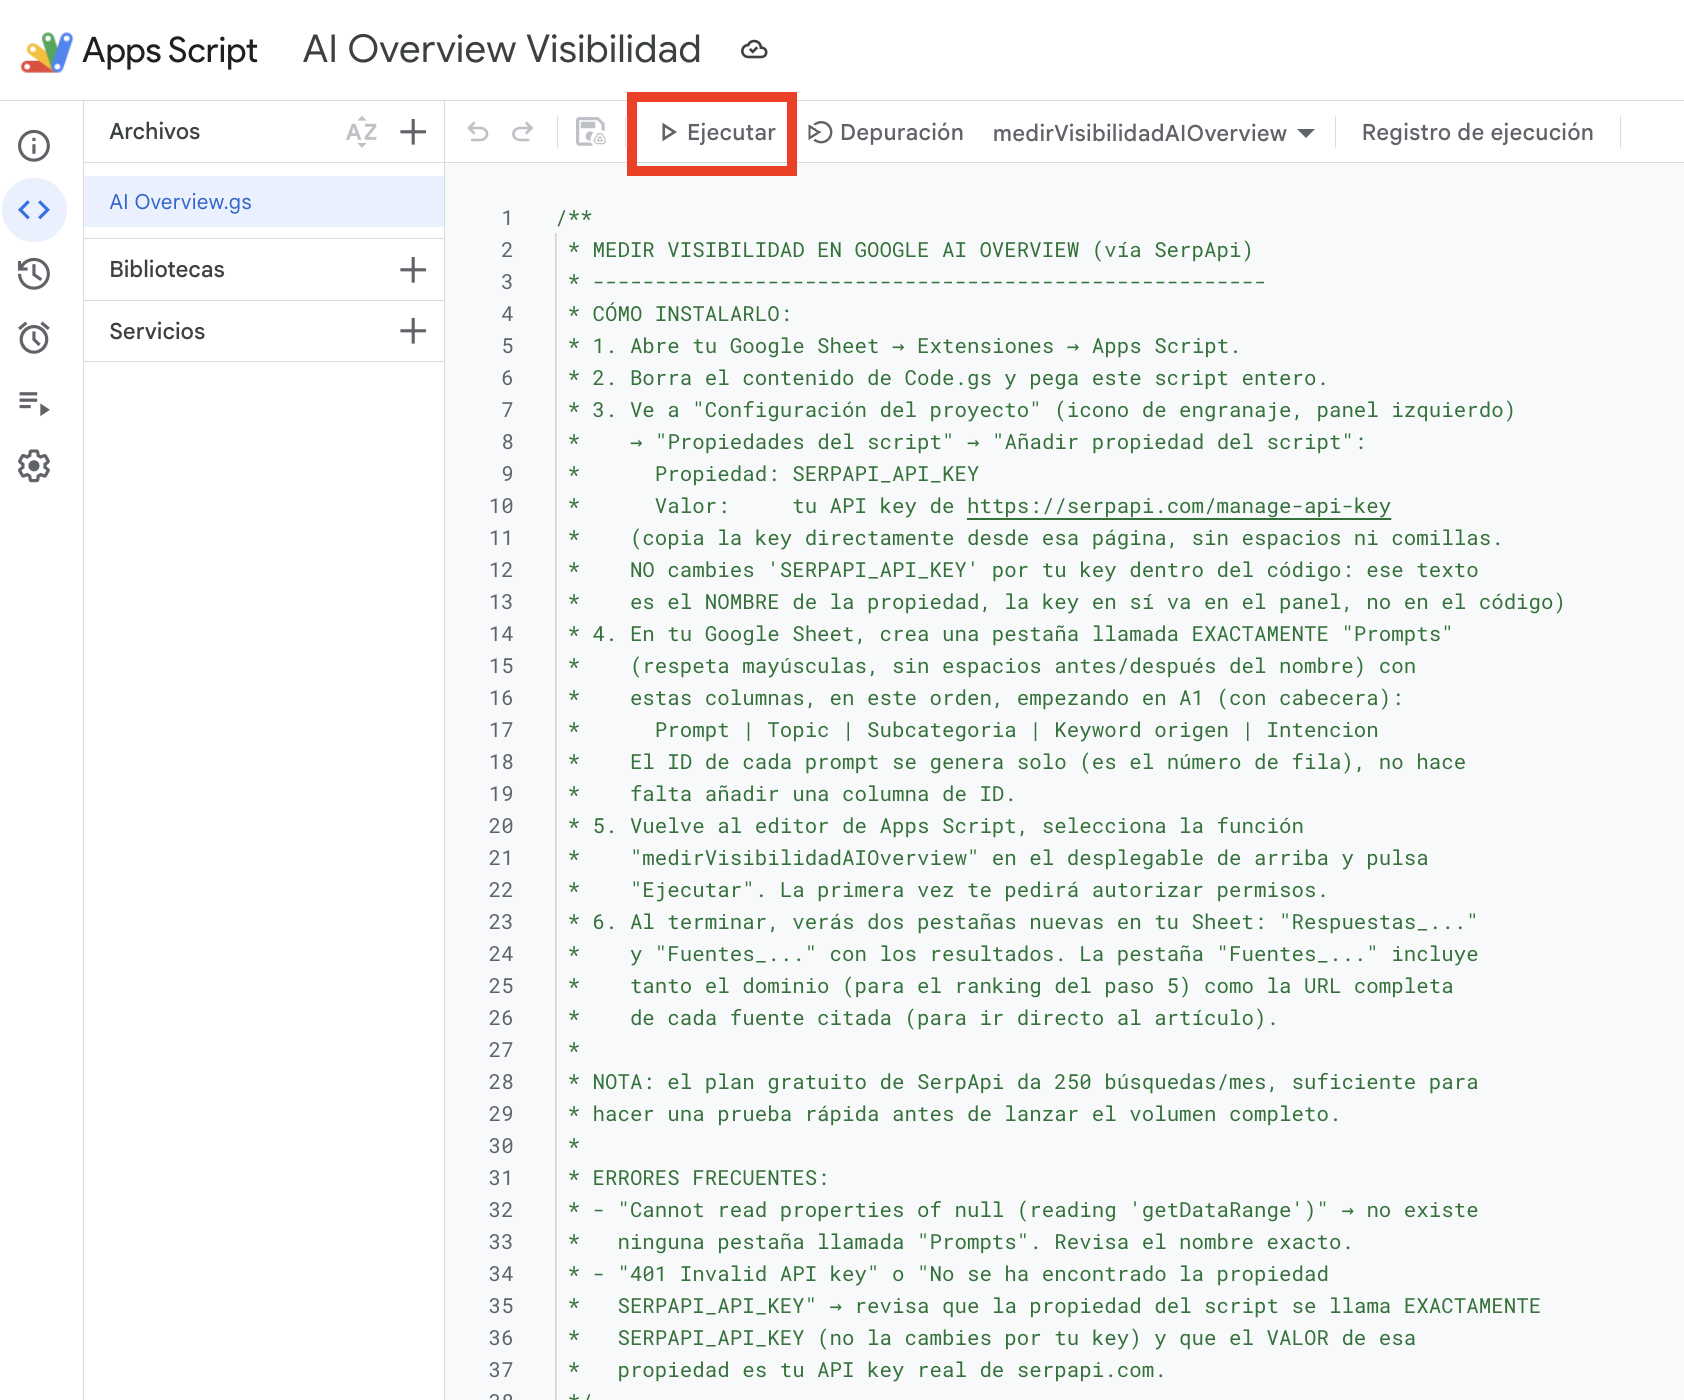This screenshot has width=1684, height=1400.
Task: Click the Apps Script title text
Action: click(170, 51)
